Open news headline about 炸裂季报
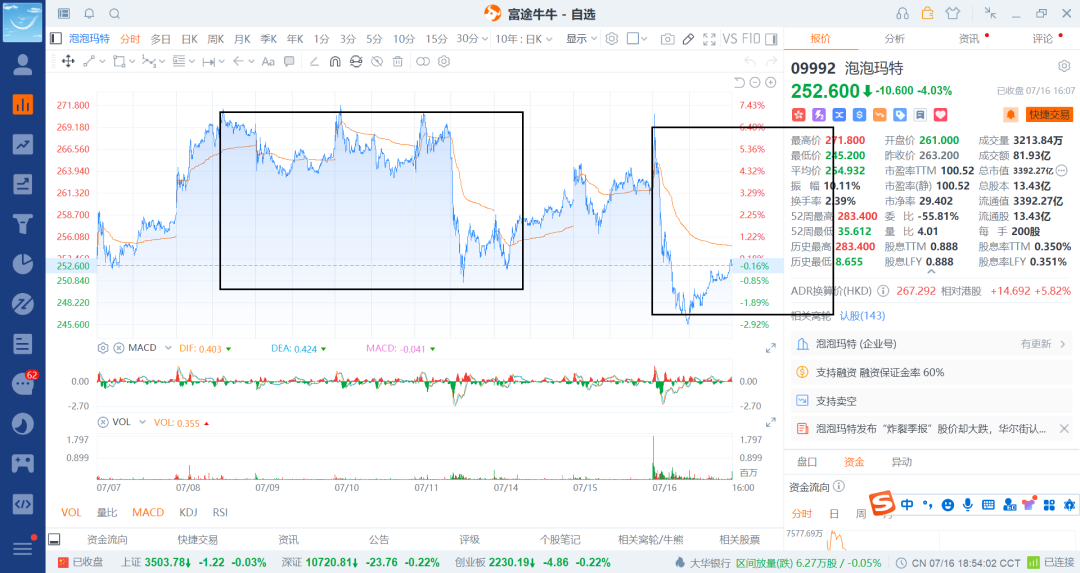This screenshot has width=1080, height=573. point(930,428)
